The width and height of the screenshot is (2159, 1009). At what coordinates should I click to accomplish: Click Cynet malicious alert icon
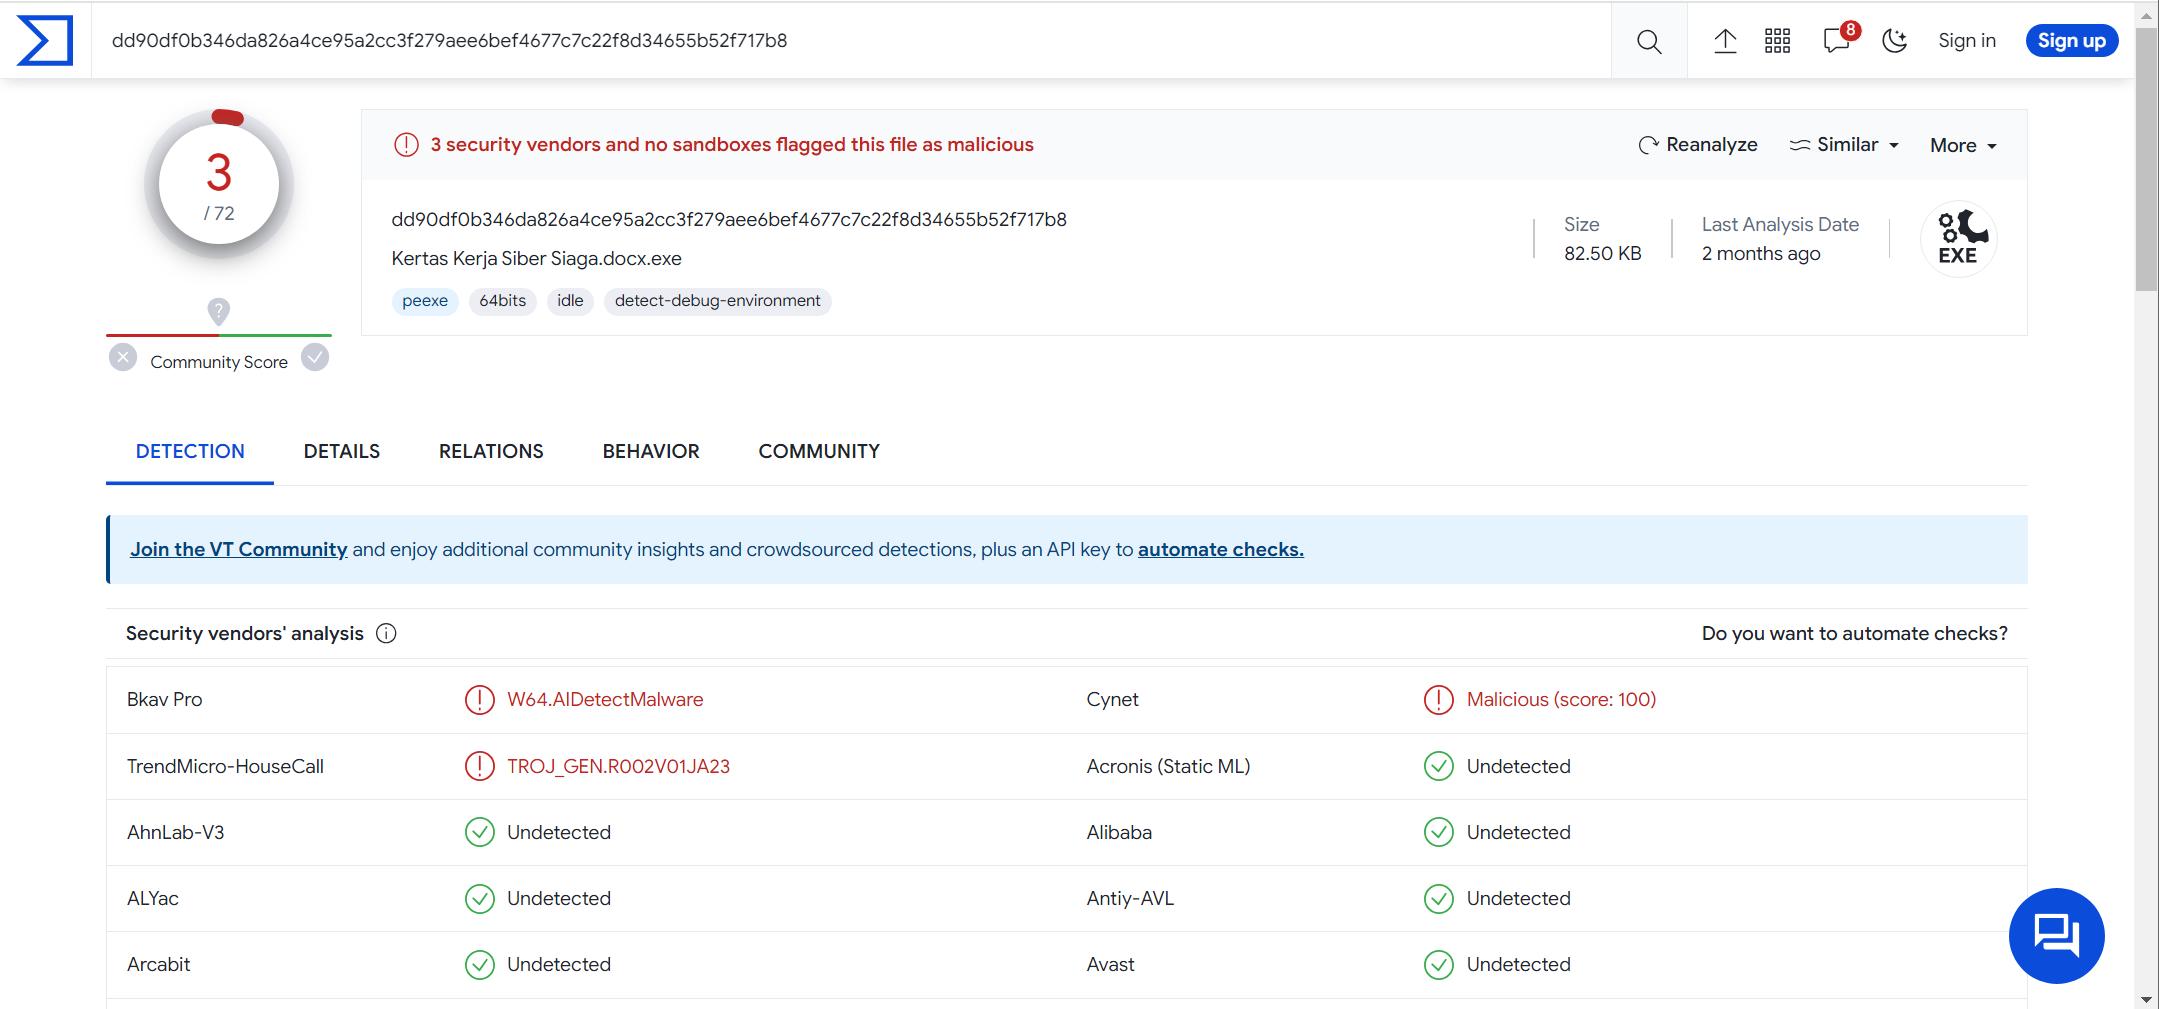point(1439,700)
